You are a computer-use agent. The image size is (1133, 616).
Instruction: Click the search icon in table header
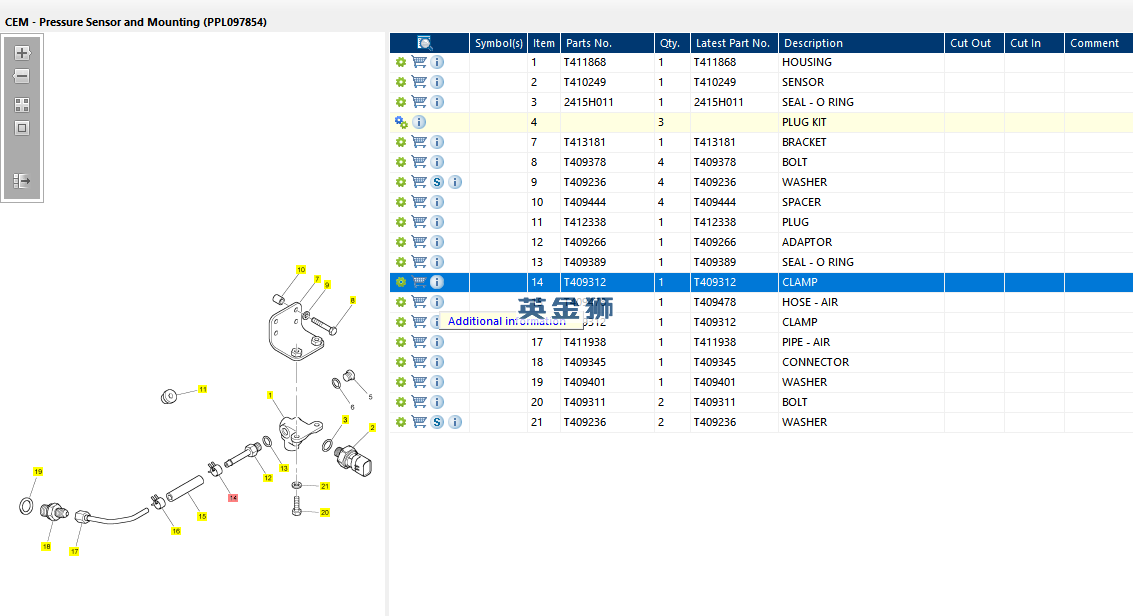click(x=424, y=43)
